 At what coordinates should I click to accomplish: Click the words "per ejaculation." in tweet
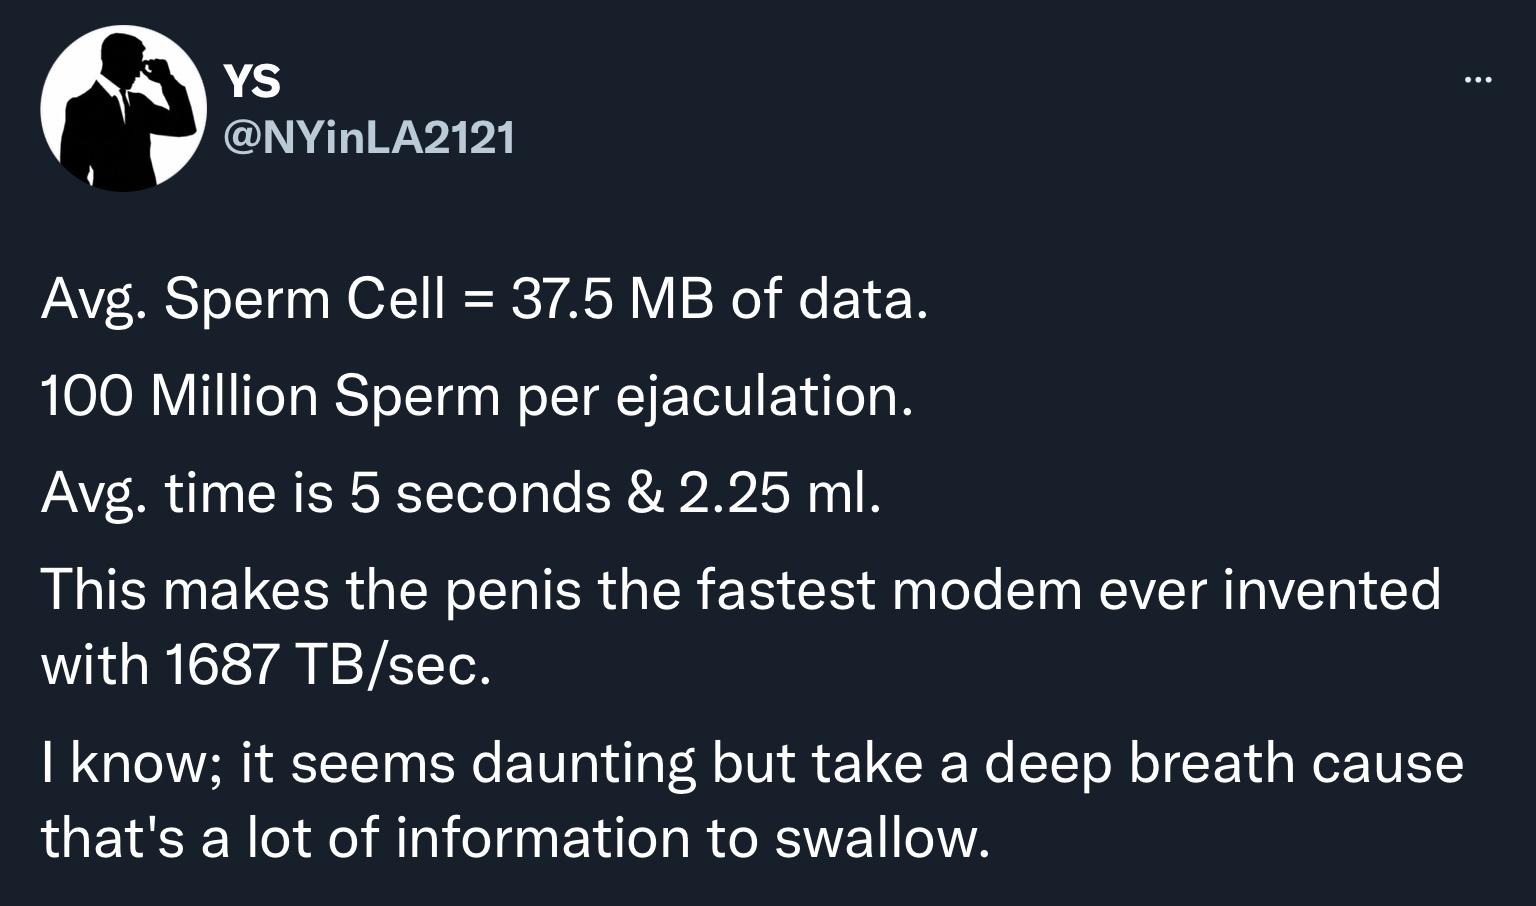click(x=715, y=396)
